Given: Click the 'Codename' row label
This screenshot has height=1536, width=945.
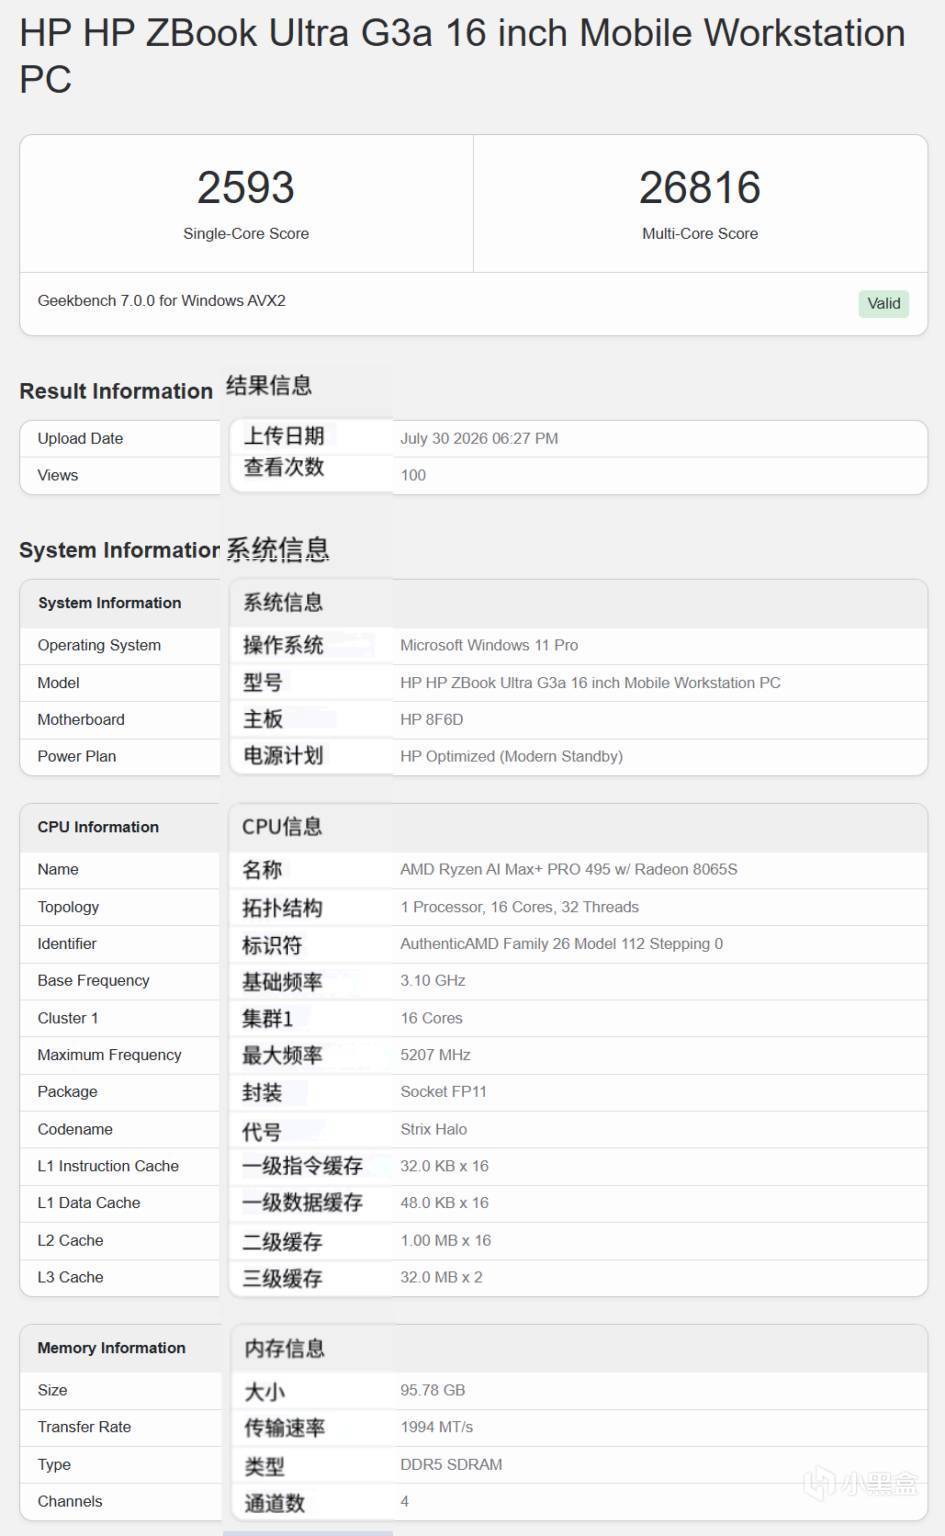Looking at the screenshot, I should point(75,1129).
